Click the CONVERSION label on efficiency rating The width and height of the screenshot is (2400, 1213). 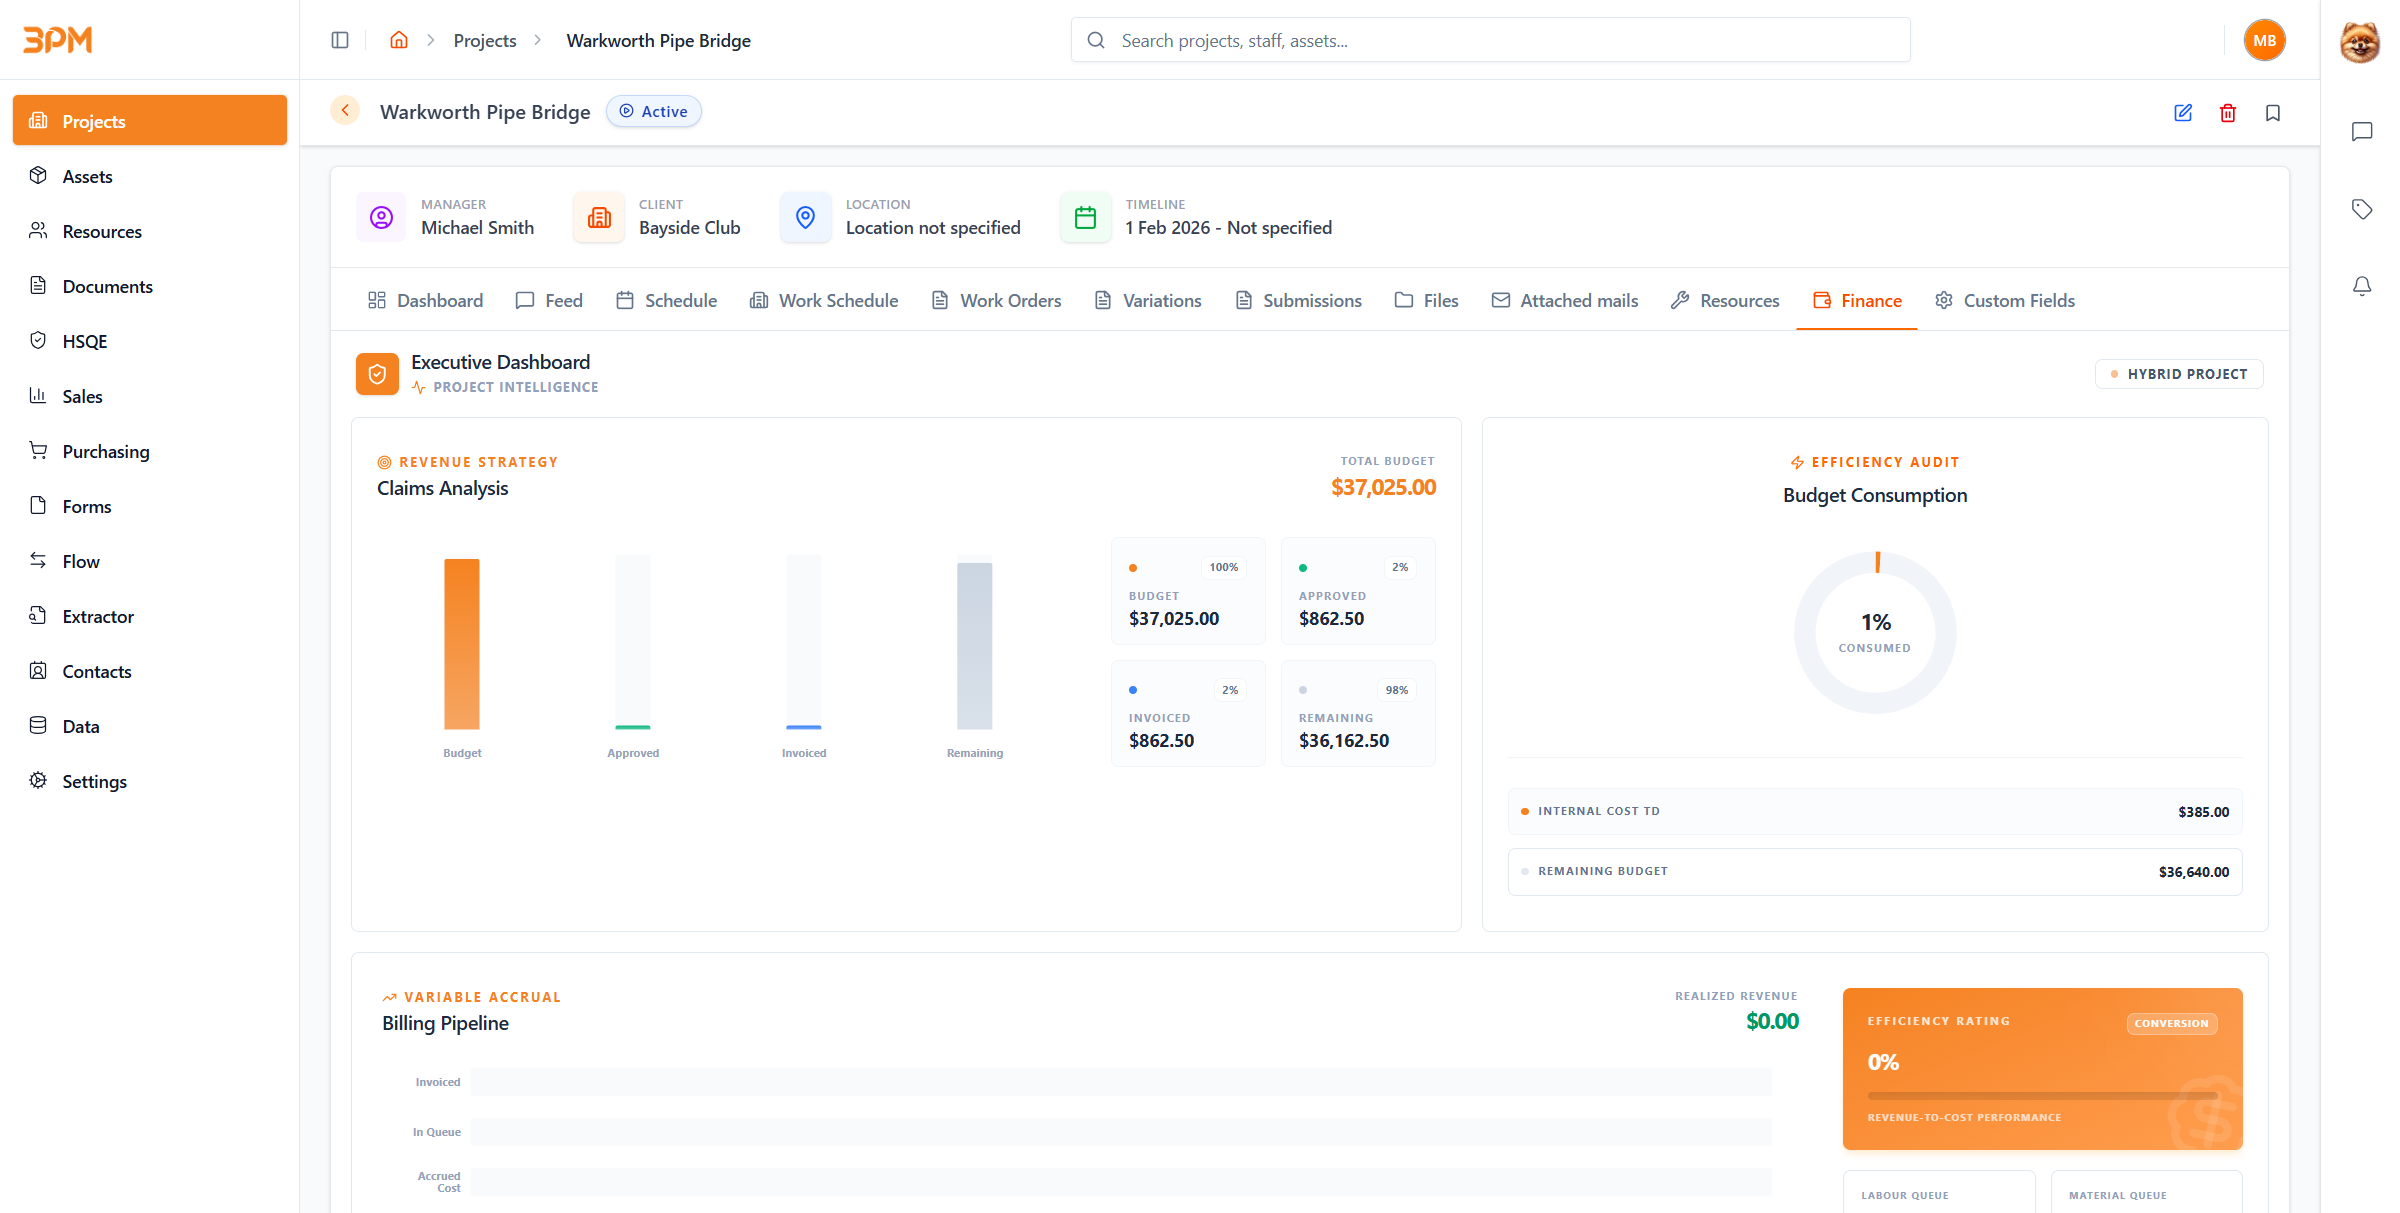point(2171,1023)
